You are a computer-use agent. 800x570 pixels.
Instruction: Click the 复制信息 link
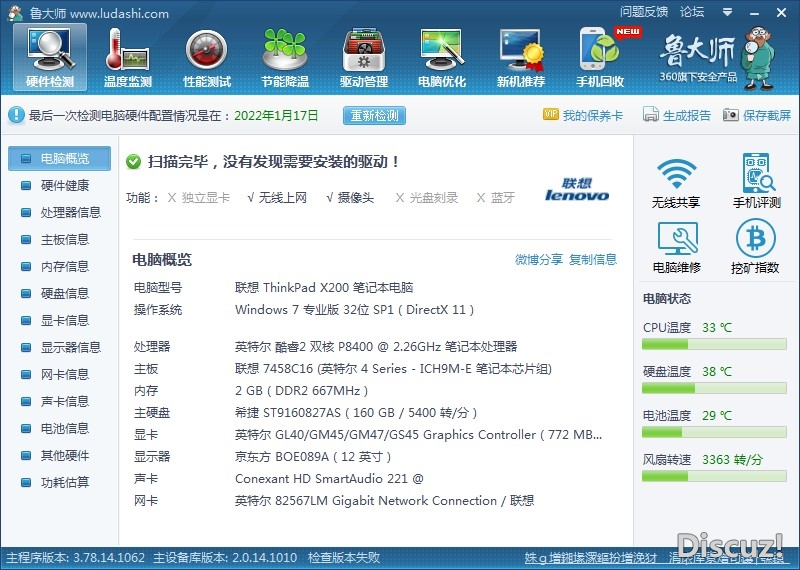[593, 260]
